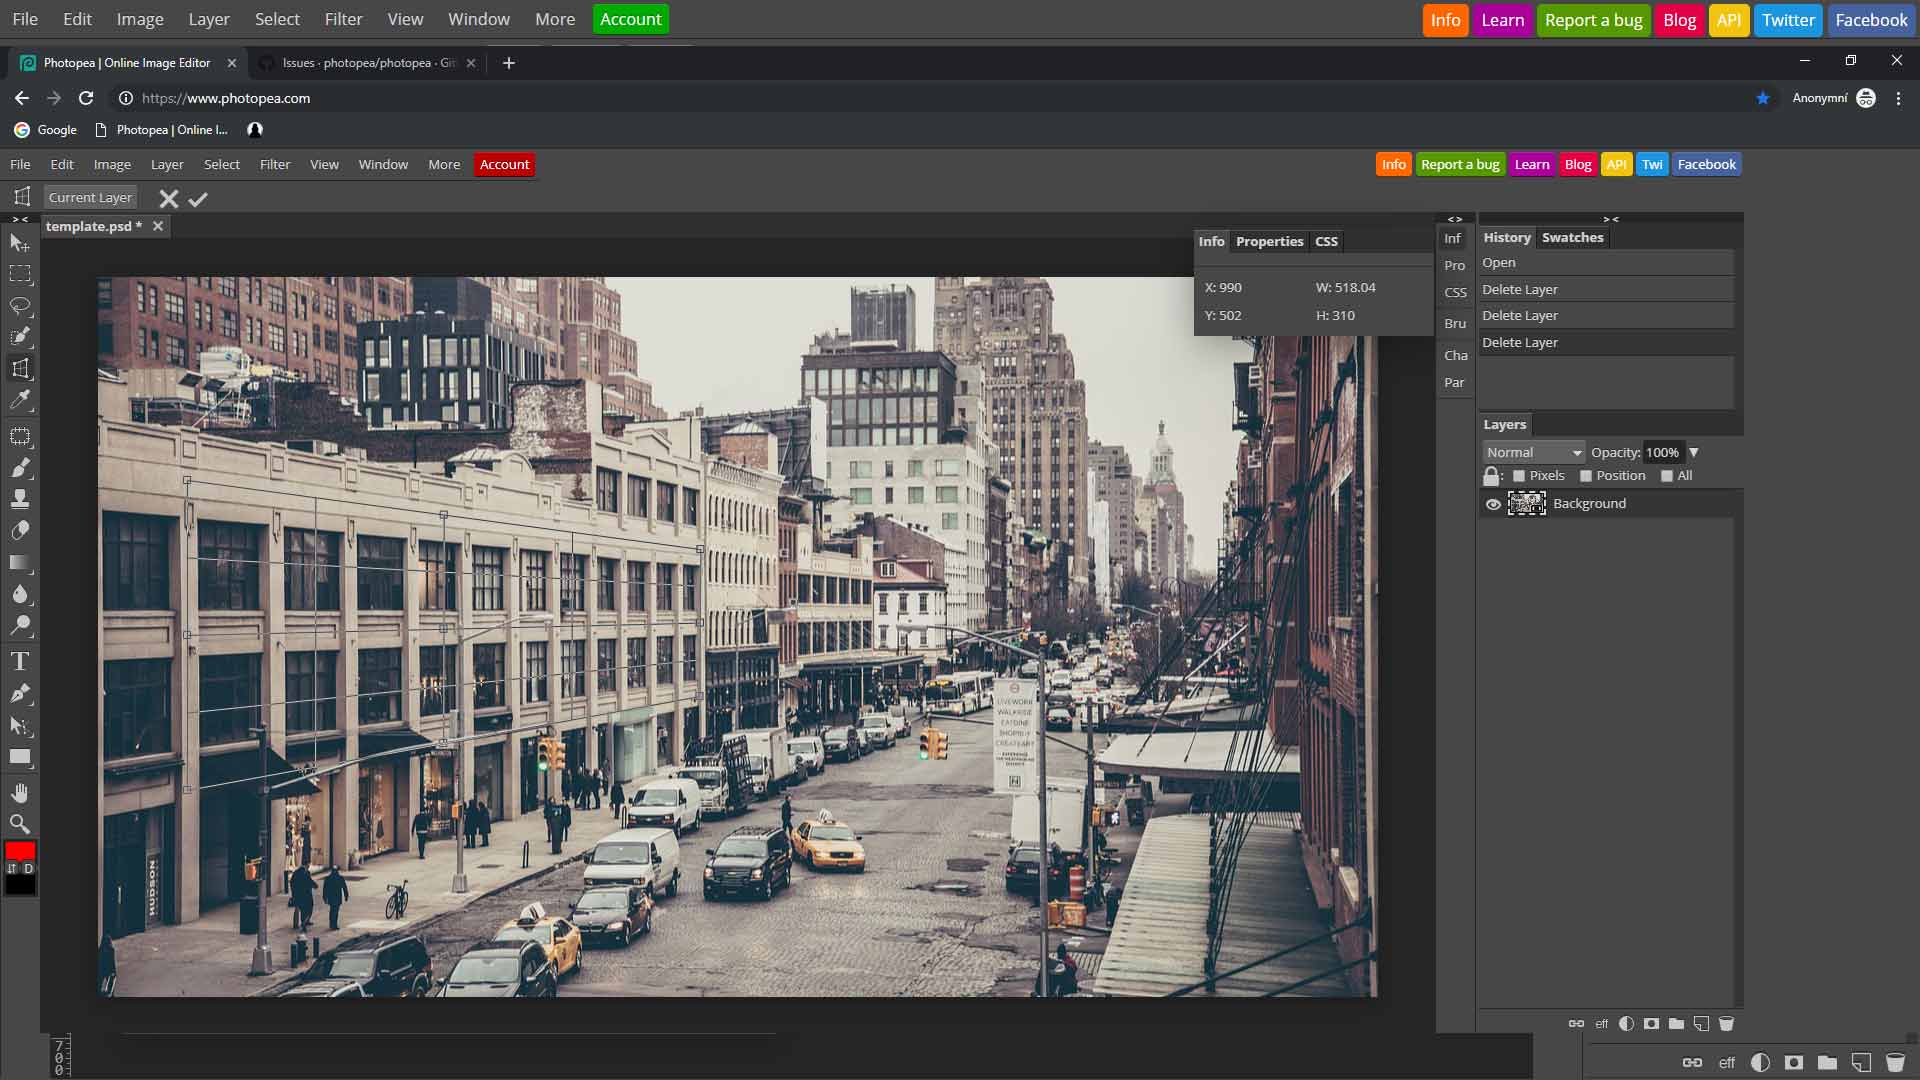
Task: Select the Eraser tool
Action: [20, 529]
